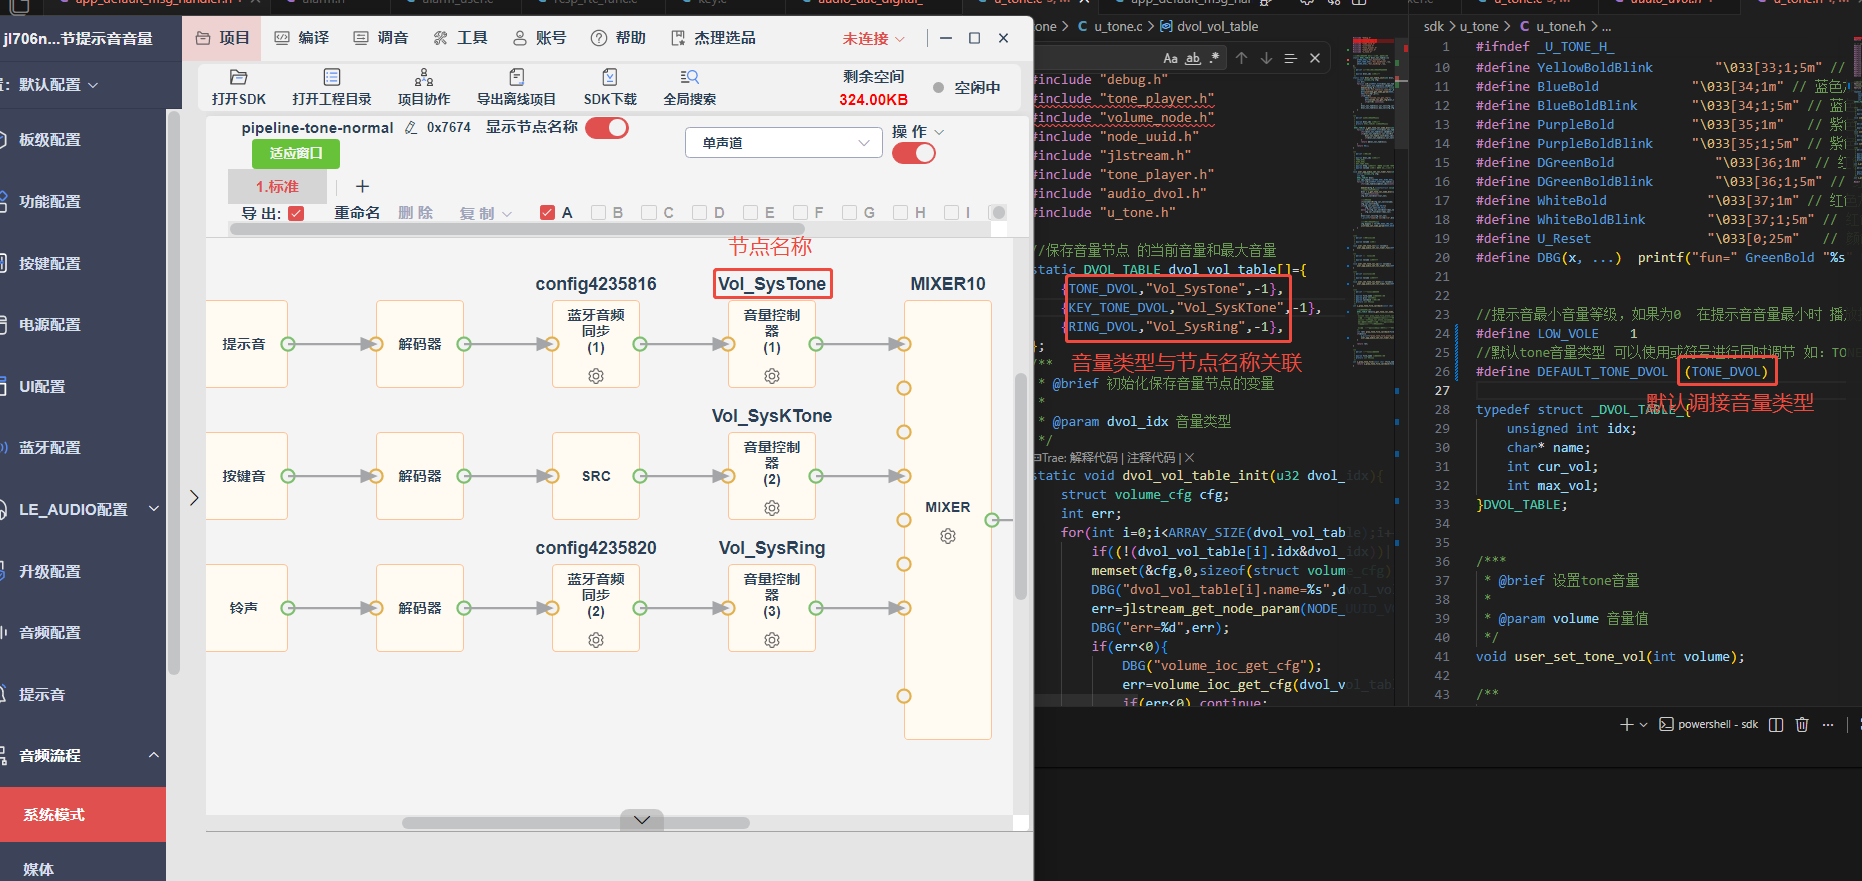The width and height of the screenshot is (1862, 881).
Task: Launch 全局搜索 global search icon
Action: [x=690, y=77]
